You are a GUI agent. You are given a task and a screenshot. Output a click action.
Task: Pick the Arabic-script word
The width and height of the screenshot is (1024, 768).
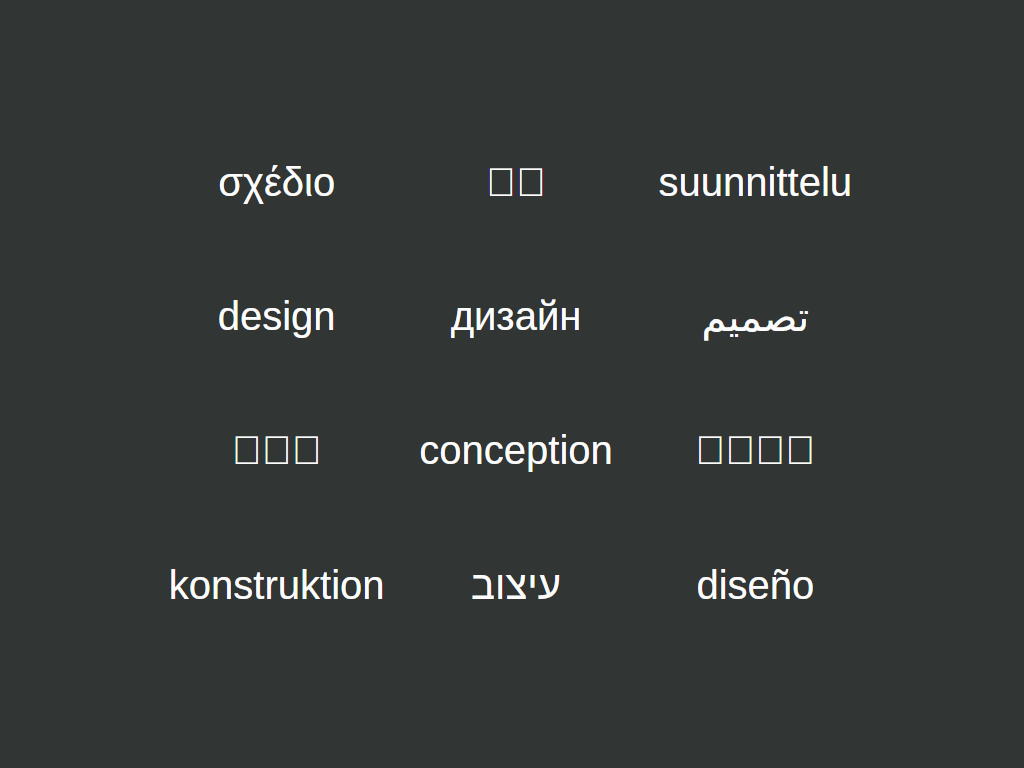point(755,320)
